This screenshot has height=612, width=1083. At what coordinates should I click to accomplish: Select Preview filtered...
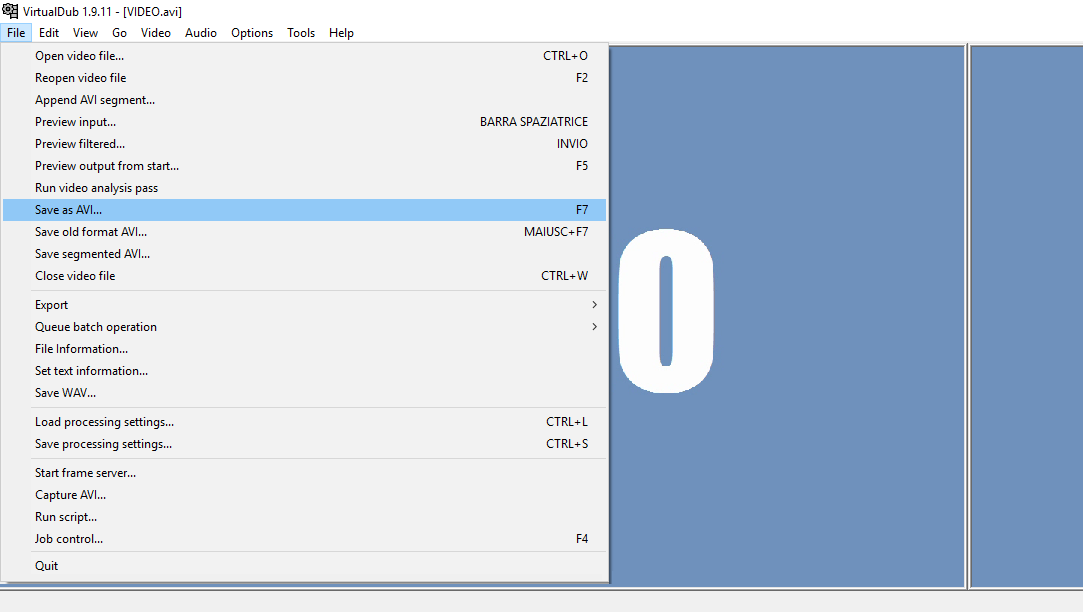coord(305,144)
